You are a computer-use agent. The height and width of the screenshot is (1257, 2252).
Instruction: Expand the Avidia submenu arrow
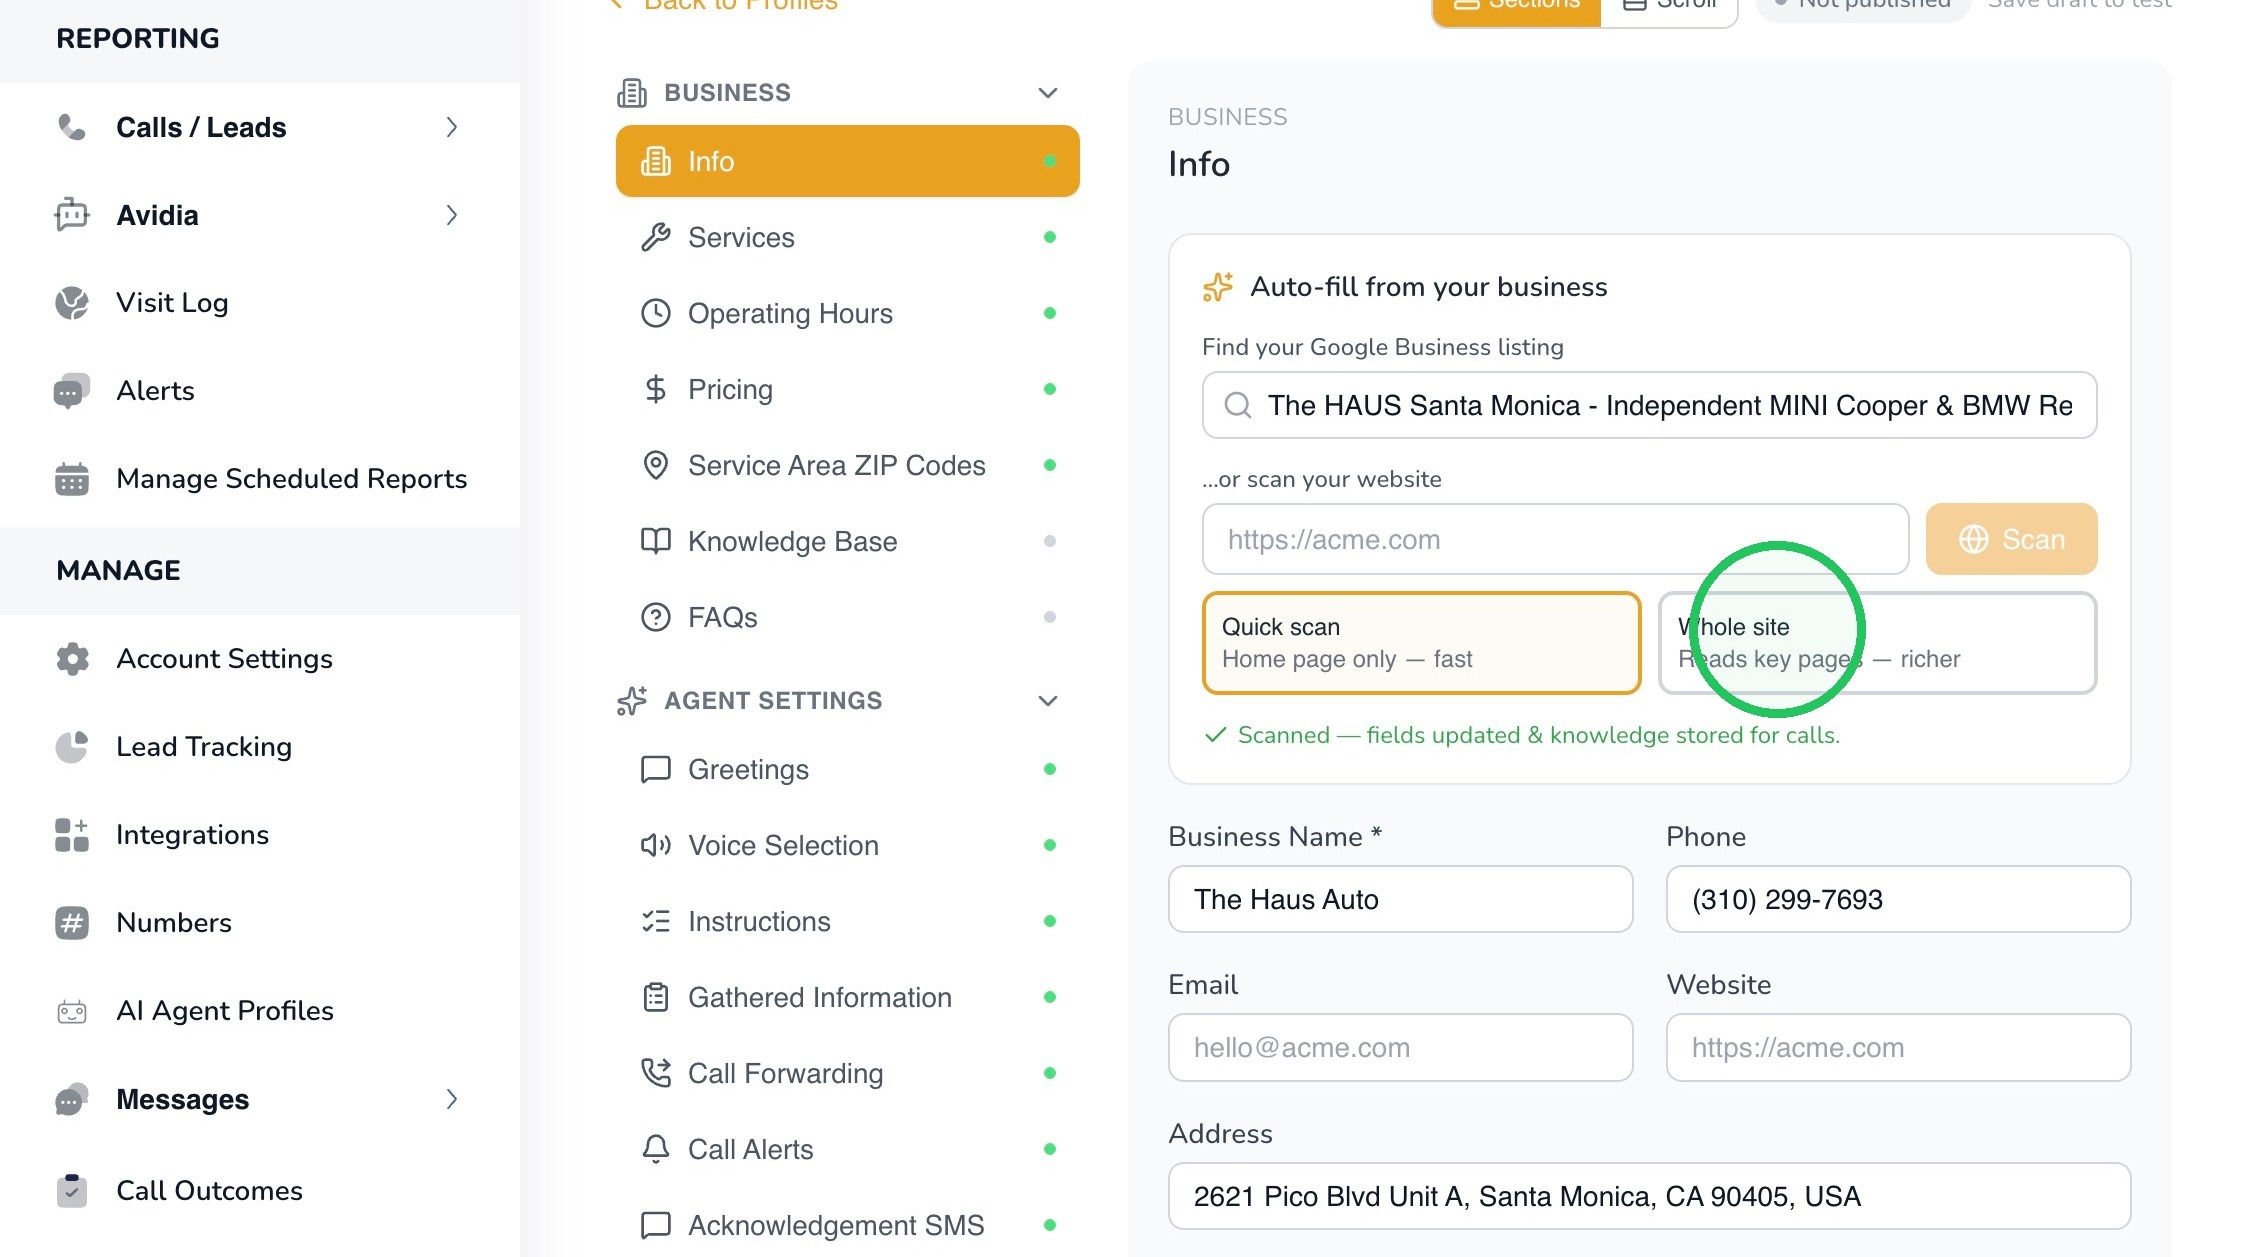[452, 215]
